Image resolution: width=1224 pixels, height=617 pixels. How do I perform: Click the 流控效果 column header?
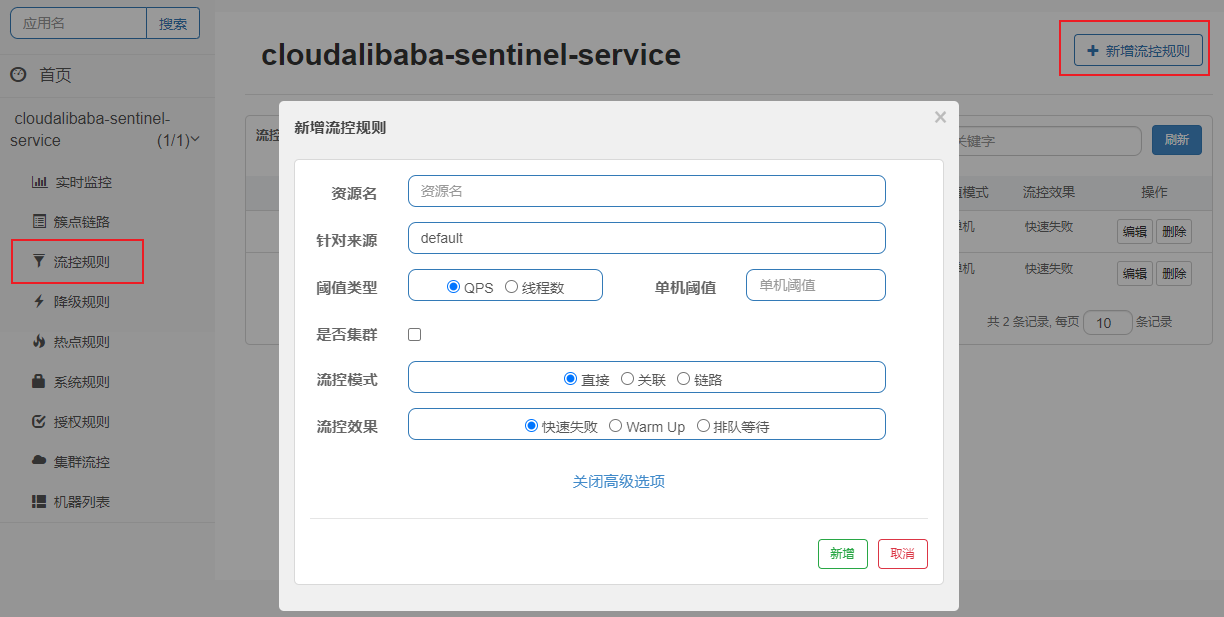click(x=1049, y=192)
